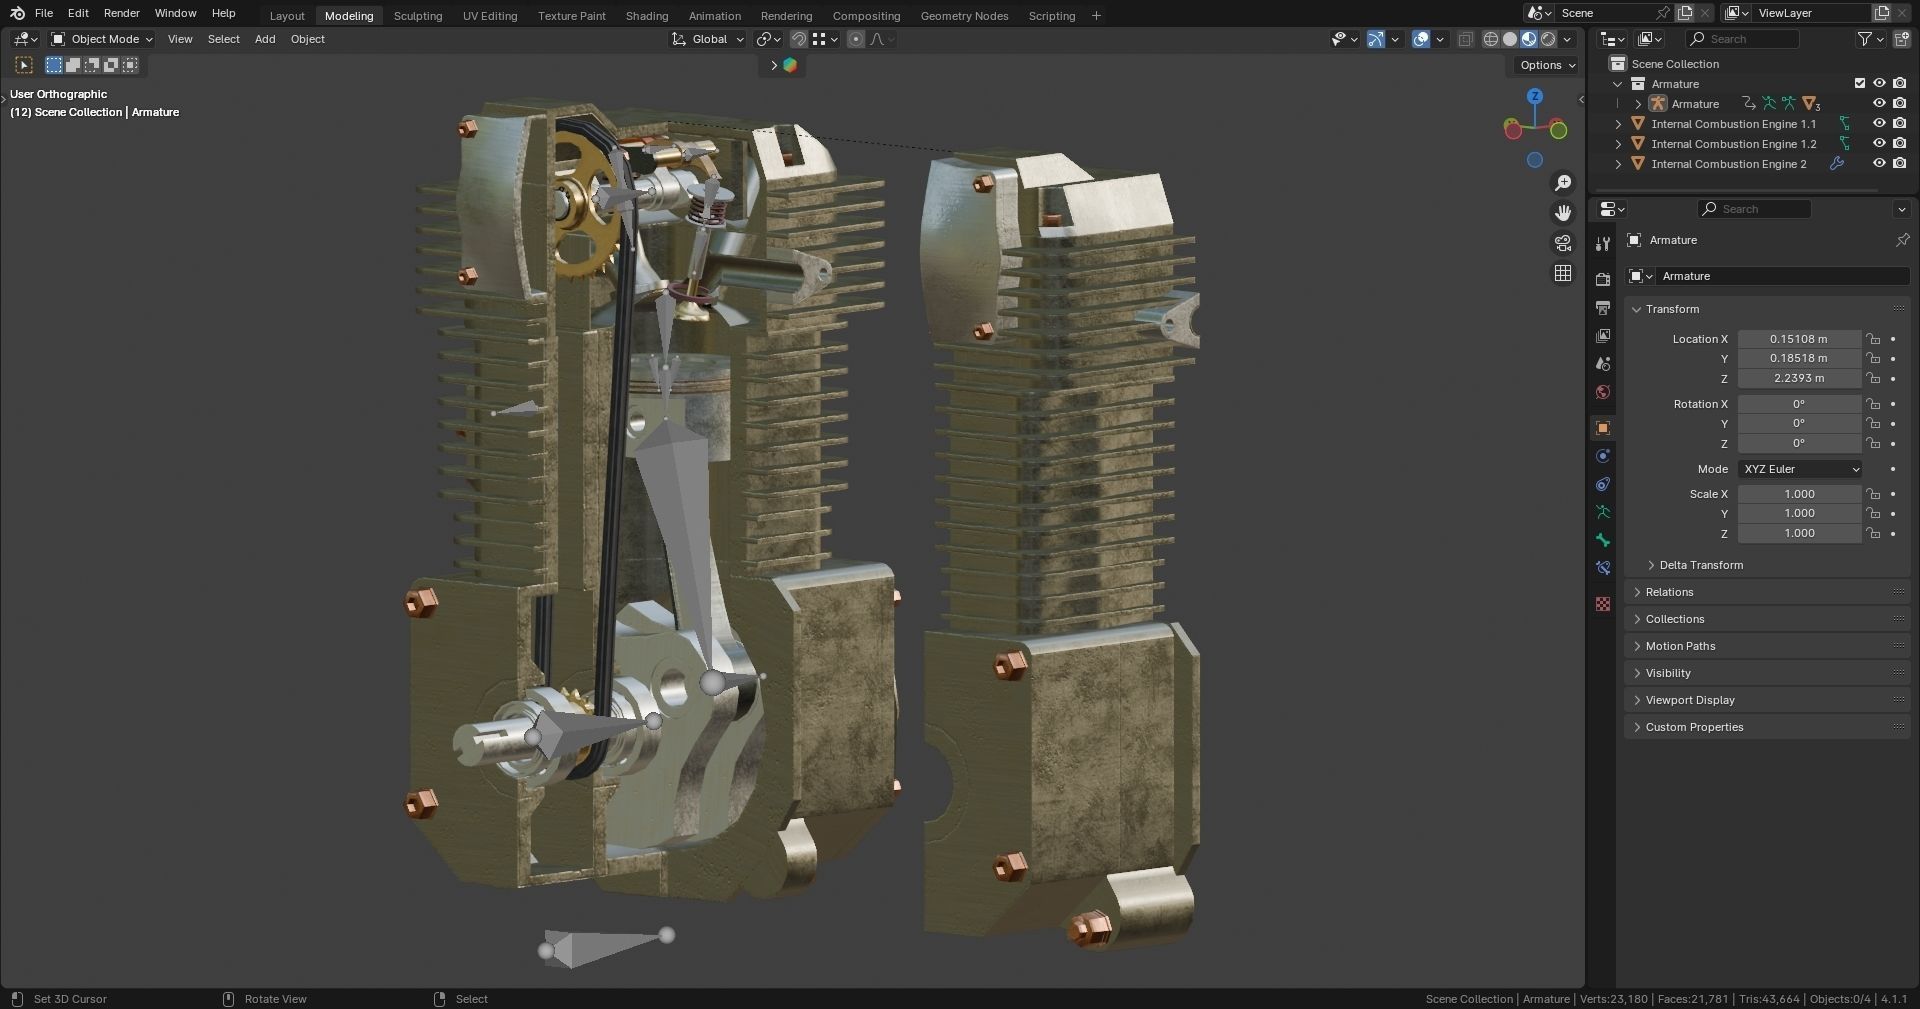Open the Output properties tab
Viewport: 1920px width, 1009px height.
point(1603,308)
